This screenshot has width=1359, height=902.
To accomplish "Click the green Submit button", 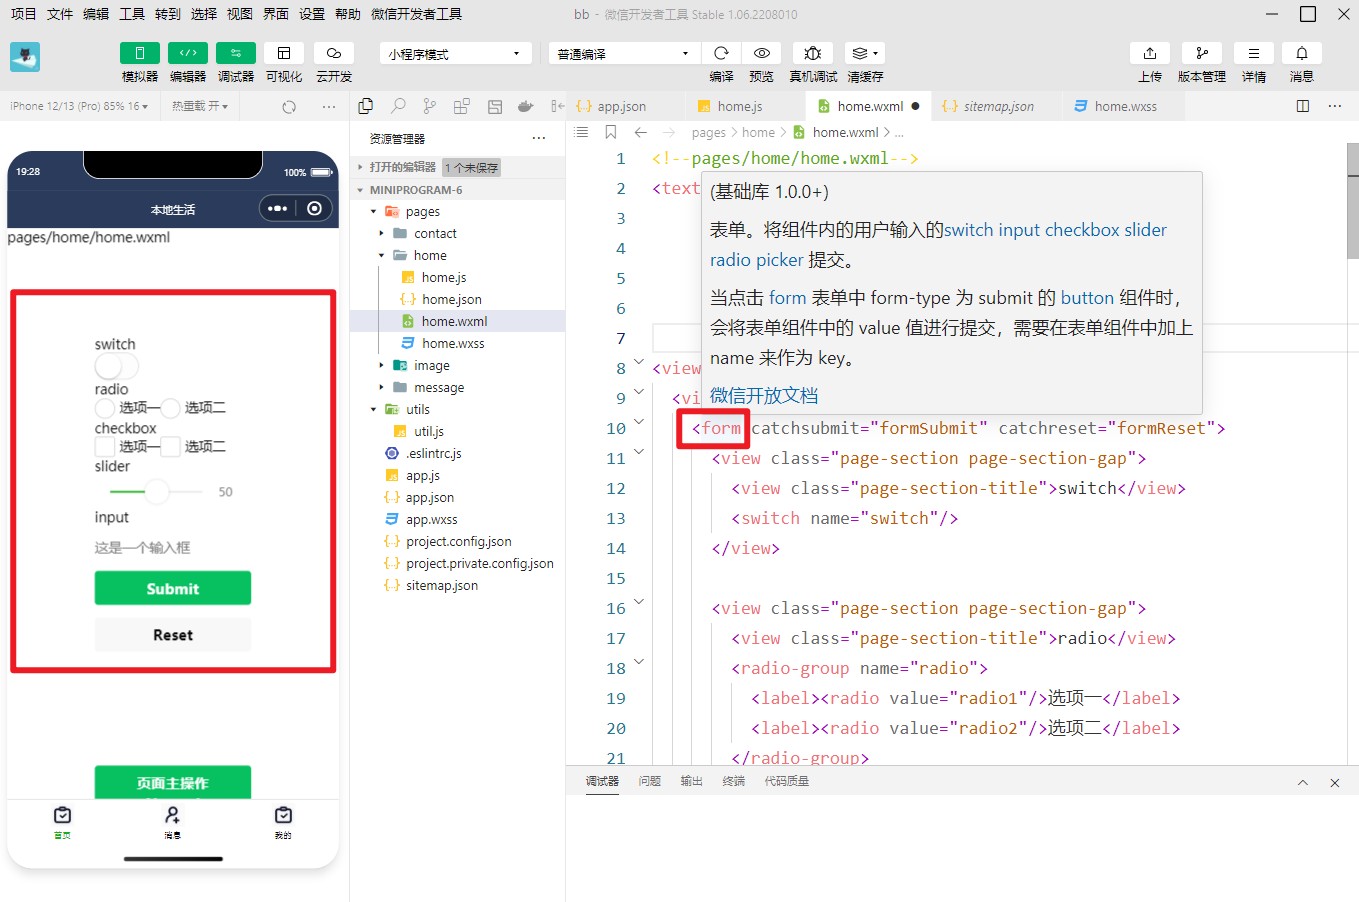I will (173, 588).
